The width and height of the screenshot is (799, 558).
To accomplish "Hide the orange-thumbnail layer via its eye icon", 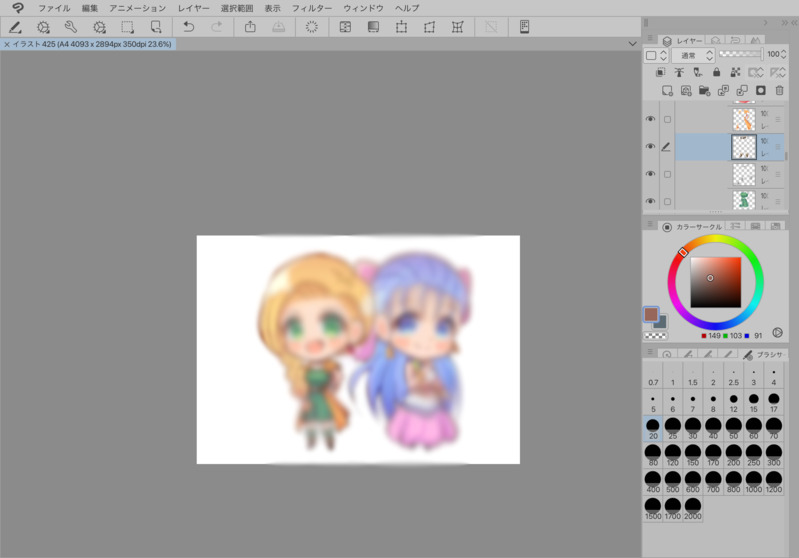I will (x=650, y=119).
